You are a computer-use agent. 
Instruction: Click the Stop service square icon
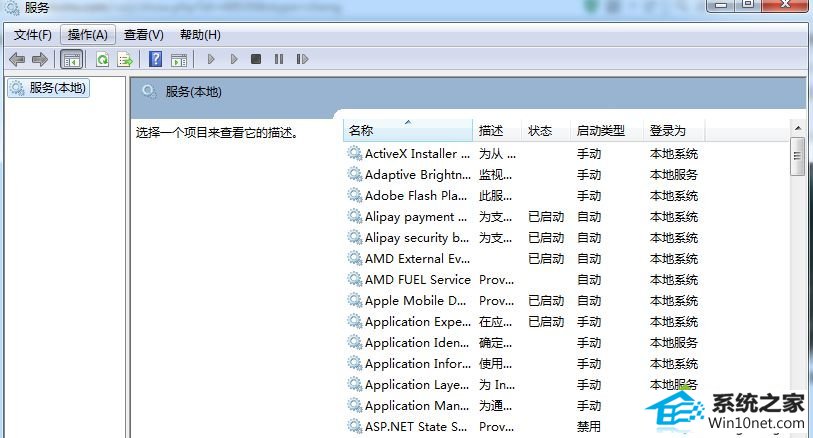tap(256, 59)
